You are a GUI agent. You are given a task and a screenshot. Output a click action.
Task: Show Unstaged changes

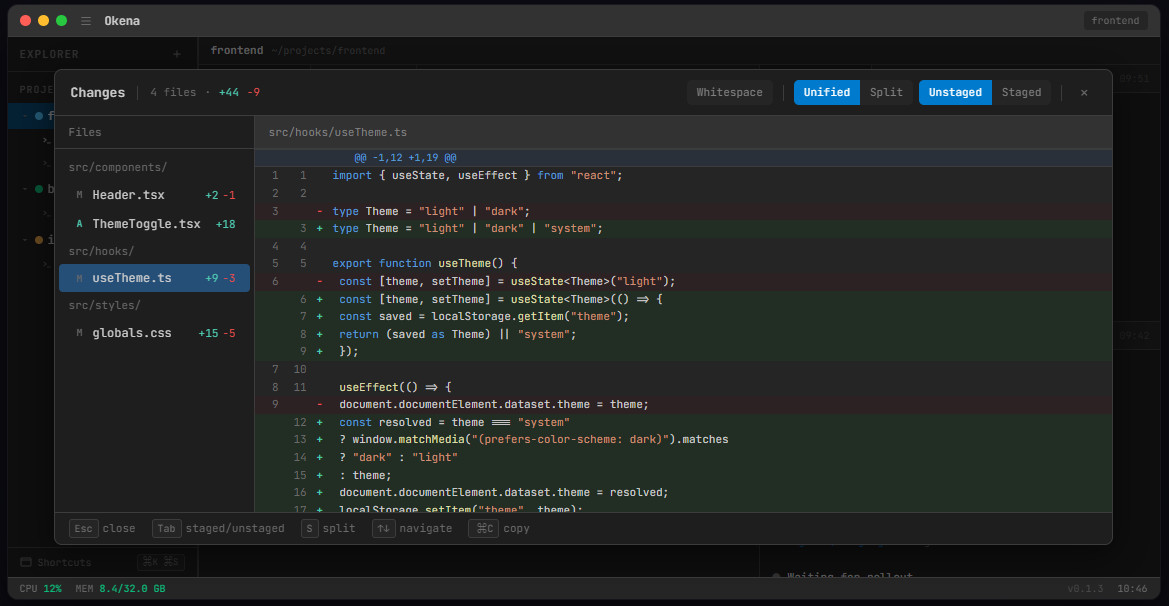(x=955, y=92)
